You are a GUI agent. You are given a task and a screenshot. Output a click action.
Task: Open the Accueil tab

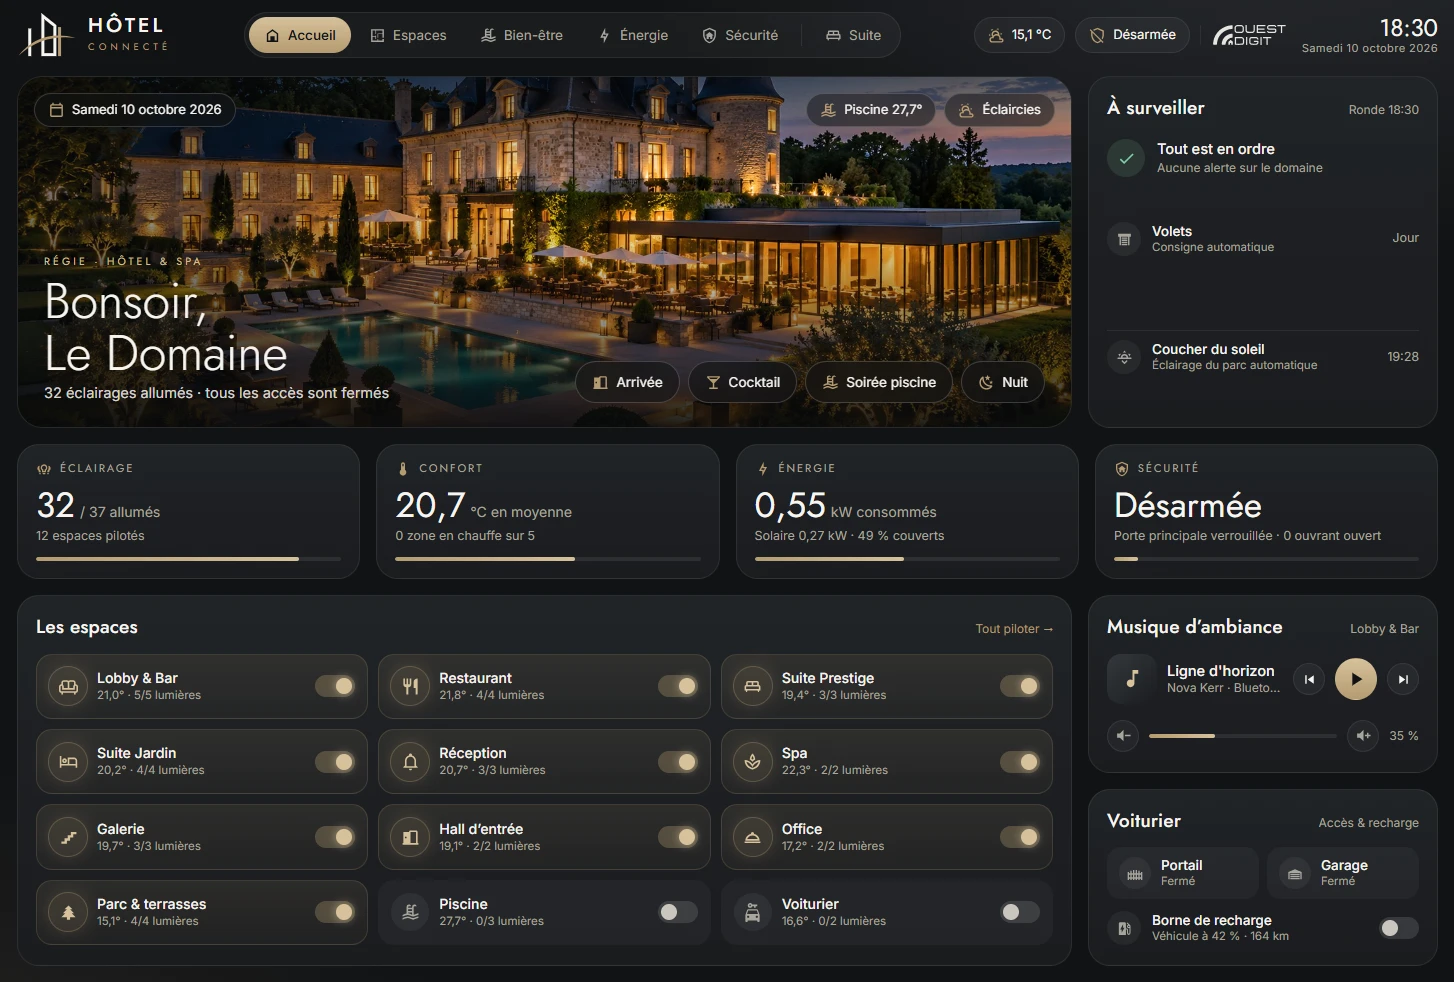tap(300, 35)
